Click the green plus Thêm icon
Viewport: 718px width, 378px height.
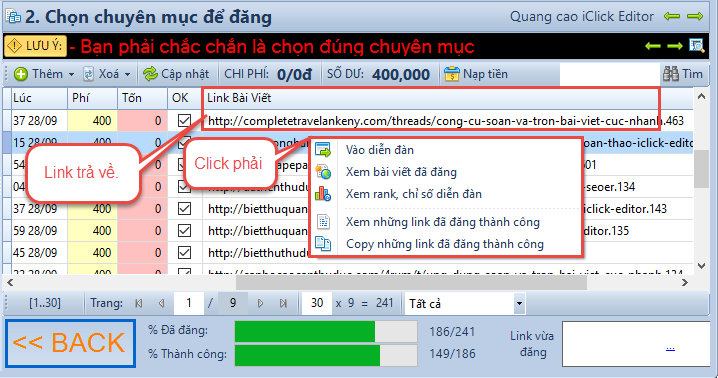21,74
